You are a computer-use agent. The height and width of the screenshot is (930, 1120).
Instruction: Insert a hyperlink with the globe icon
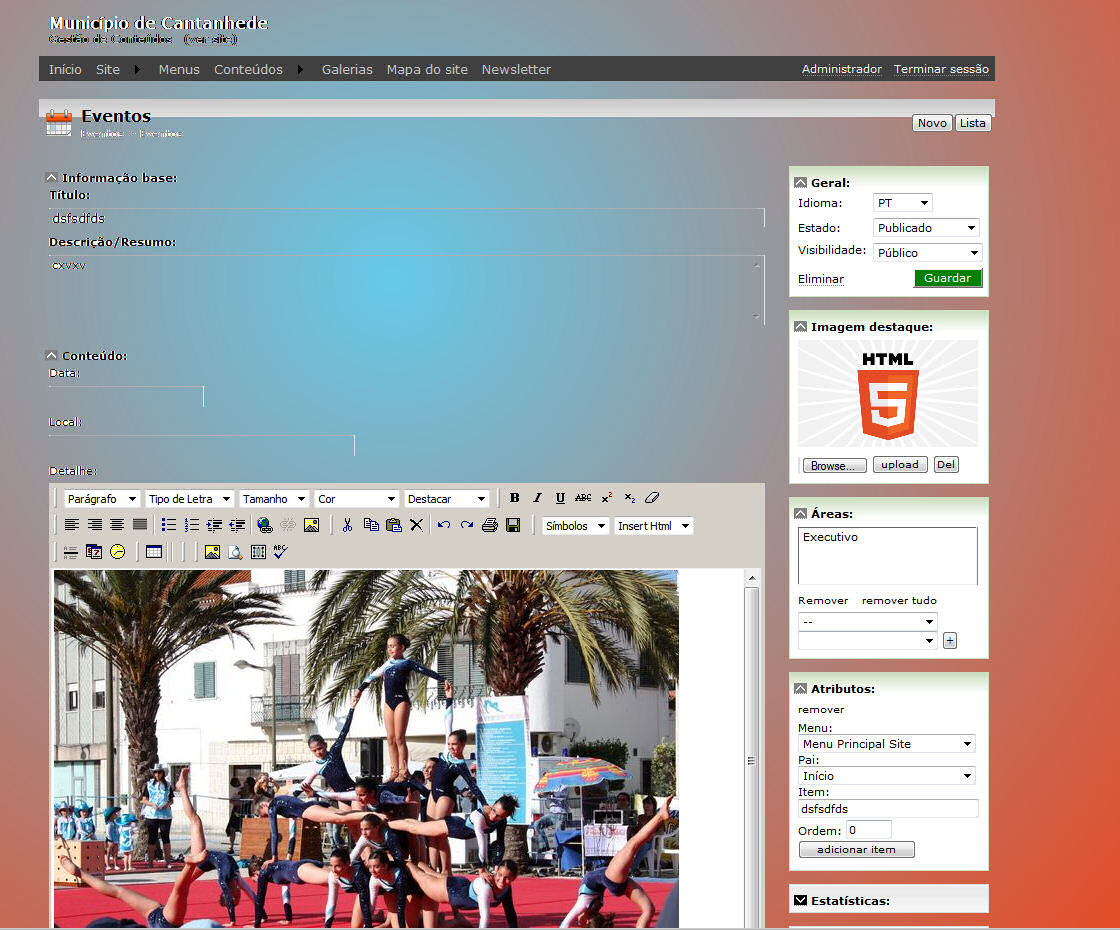coord(264,525)
